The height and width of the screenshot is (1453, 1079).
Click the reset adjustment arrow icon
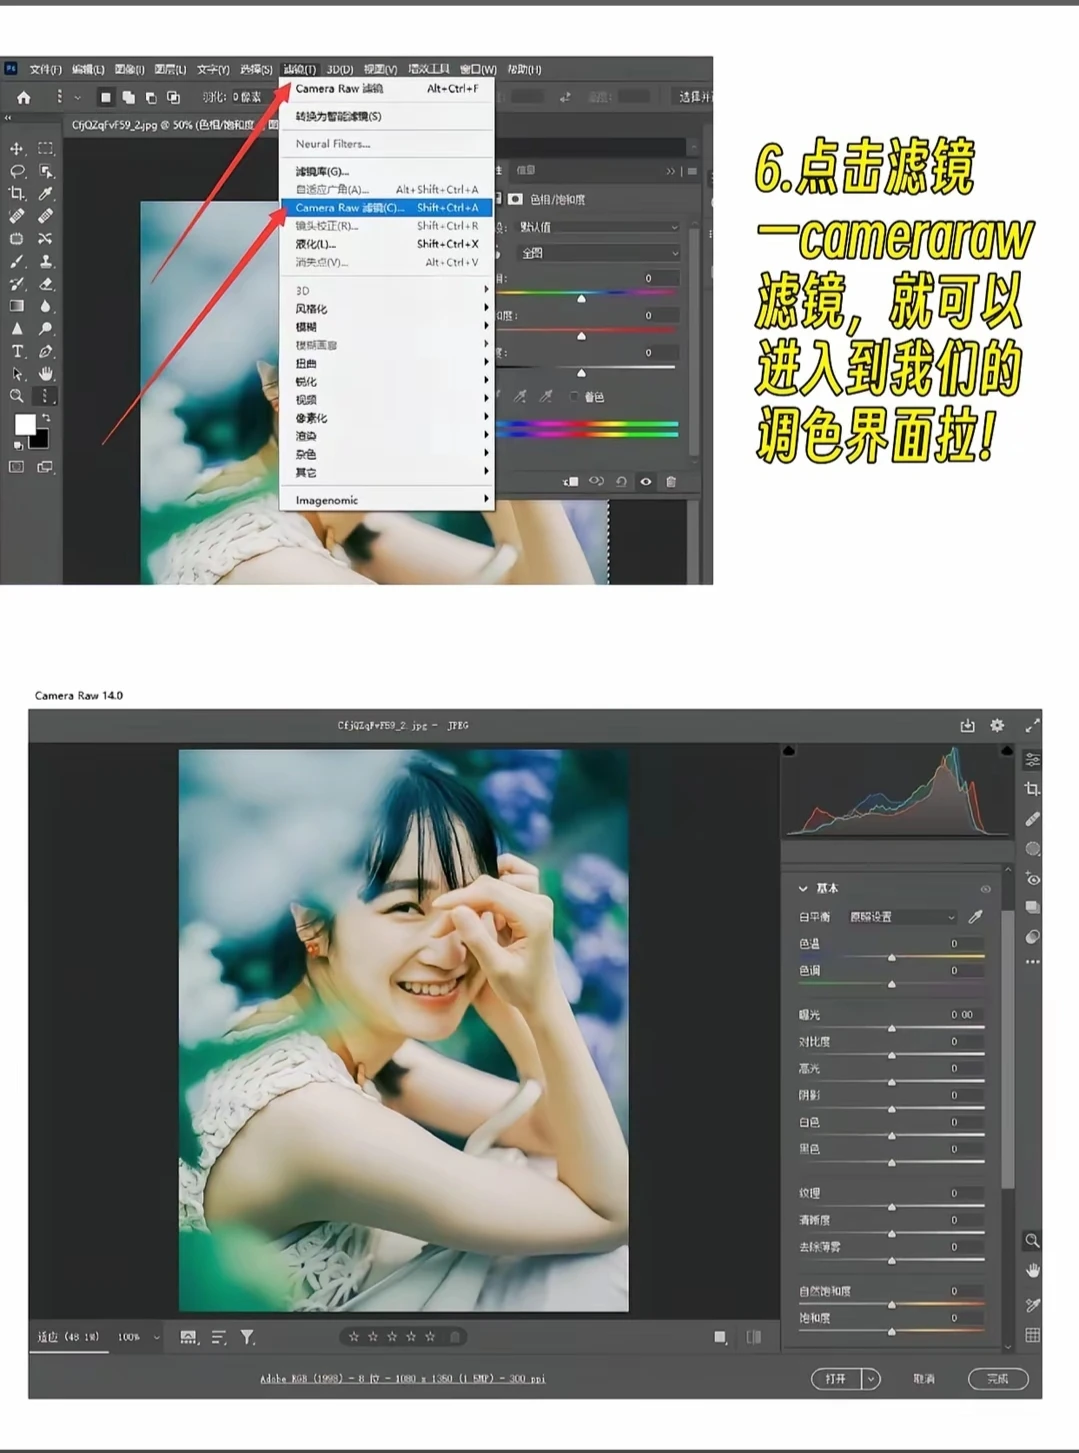[621, 482]
